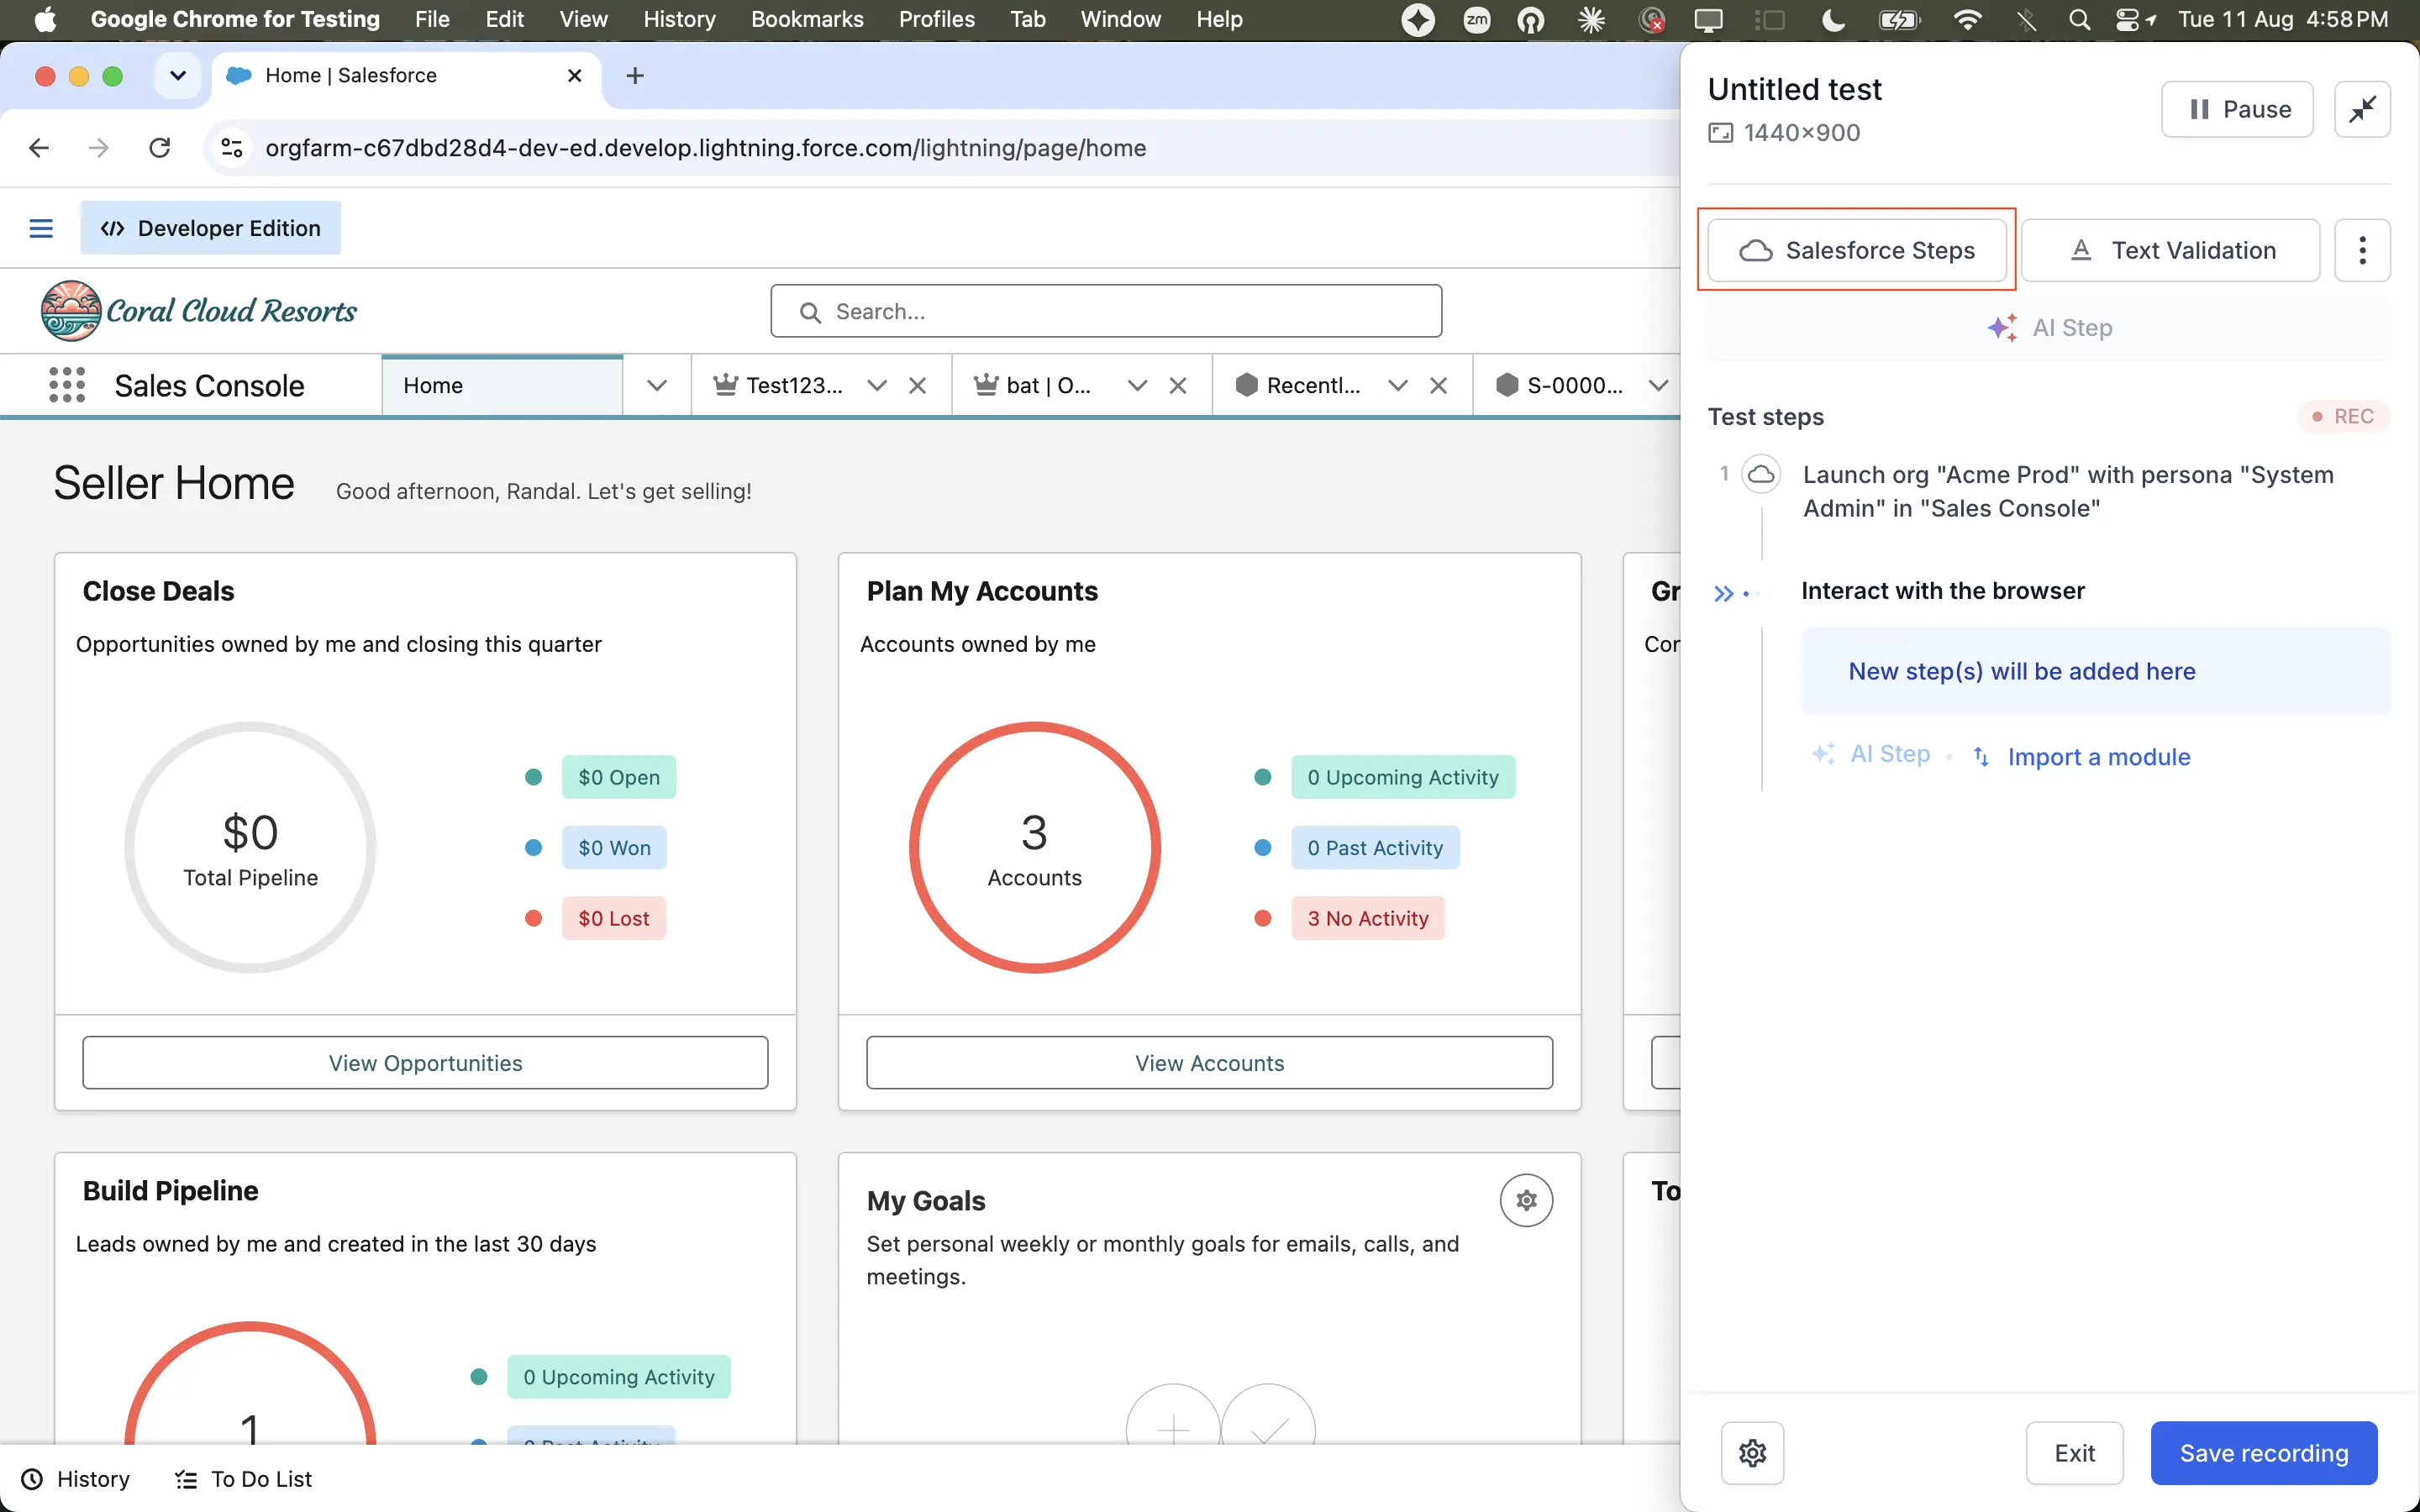2420x1512 pixels.
Task: Collapse the recorder panel with shrink icon
Action: pos(2362,109)
